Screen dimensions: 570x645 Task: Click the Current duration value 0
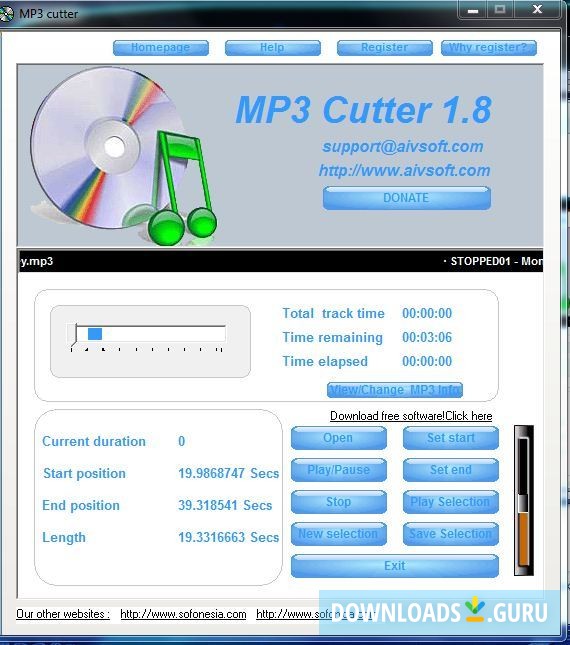(181, 441)
